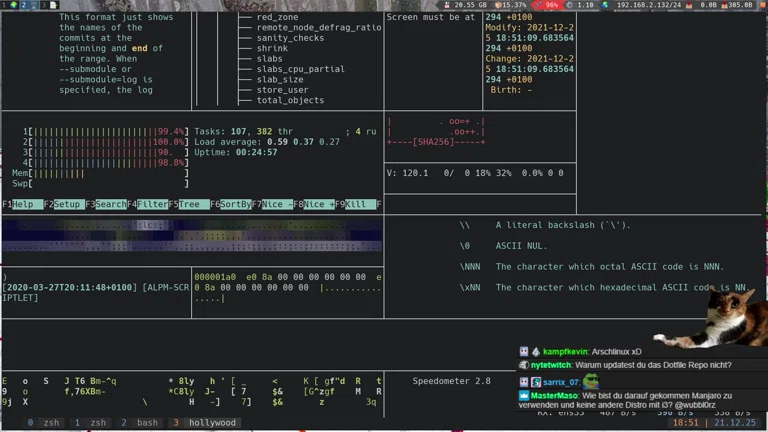The width and height of the screenshot is (768, 432).
Task: Click the slab_size tree entry
Action: pos(280,79)
